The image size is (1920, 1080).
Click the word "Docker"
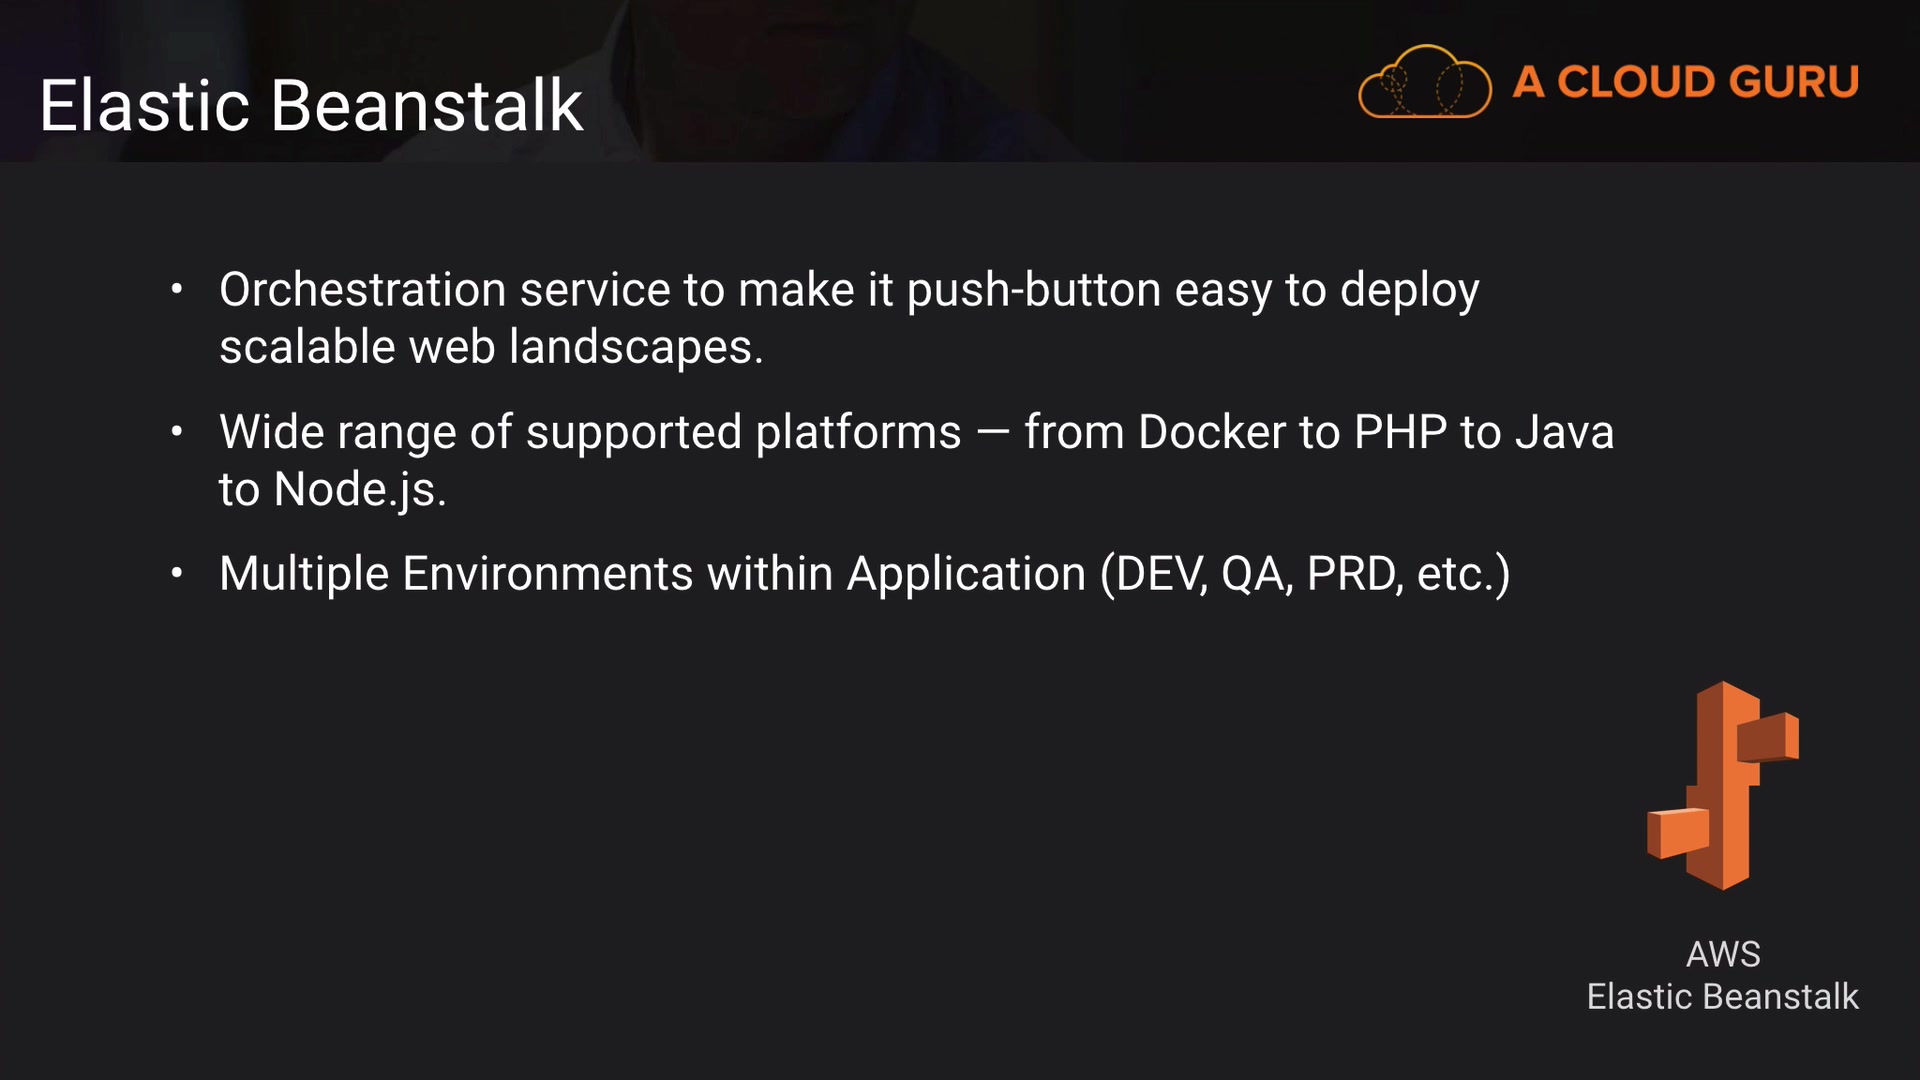click(1211, 432)
